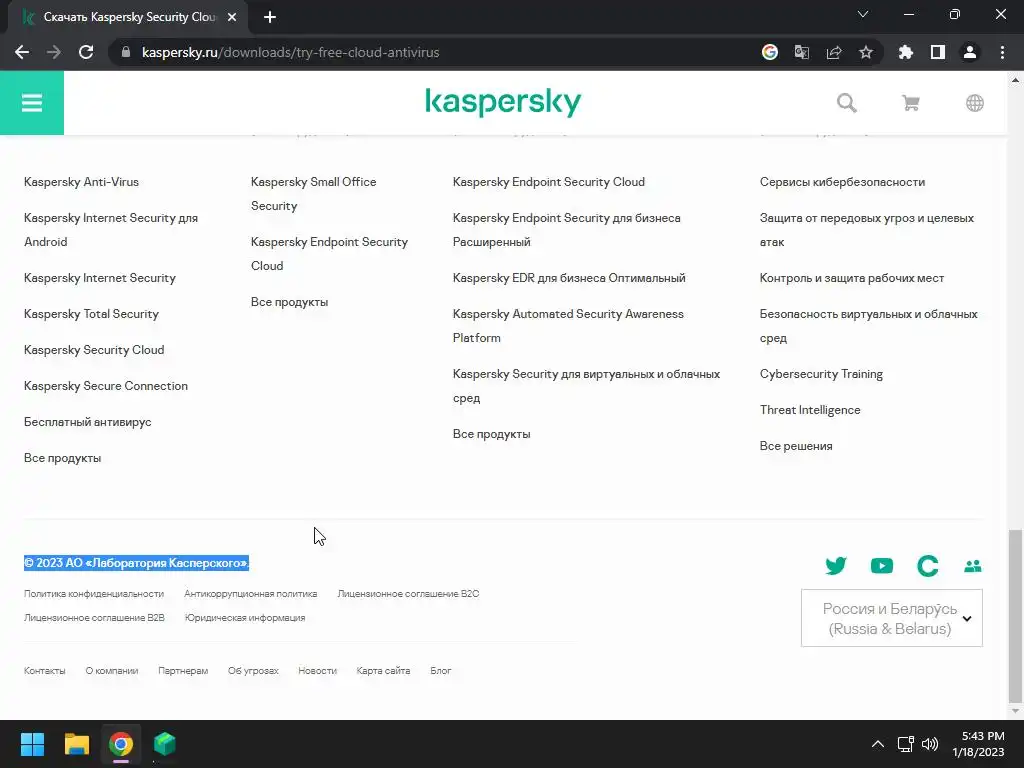Click the network tray icon
Viewport: 1024px width, 768px height.
[905, 744]
